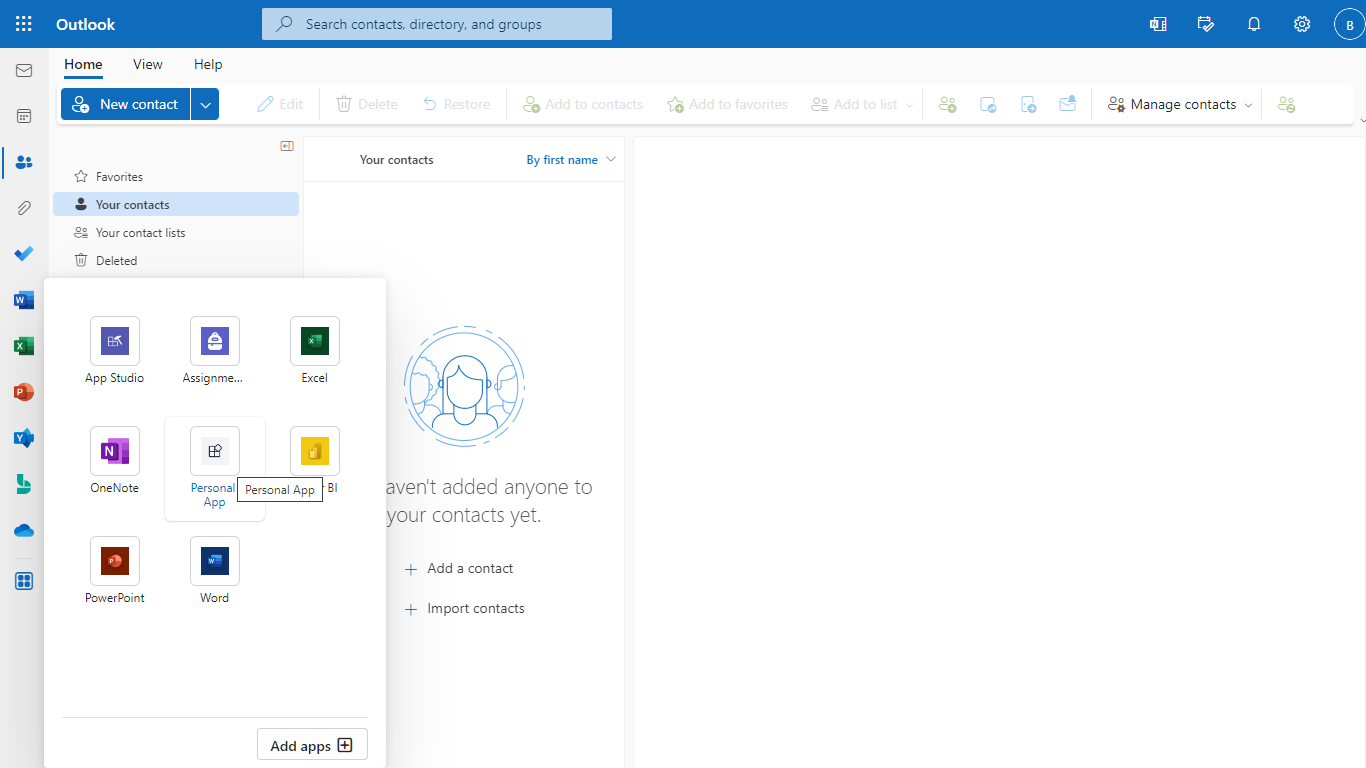Open App Studio in apps flyout
Screen dimensions: 1366x768
point(115,351)
